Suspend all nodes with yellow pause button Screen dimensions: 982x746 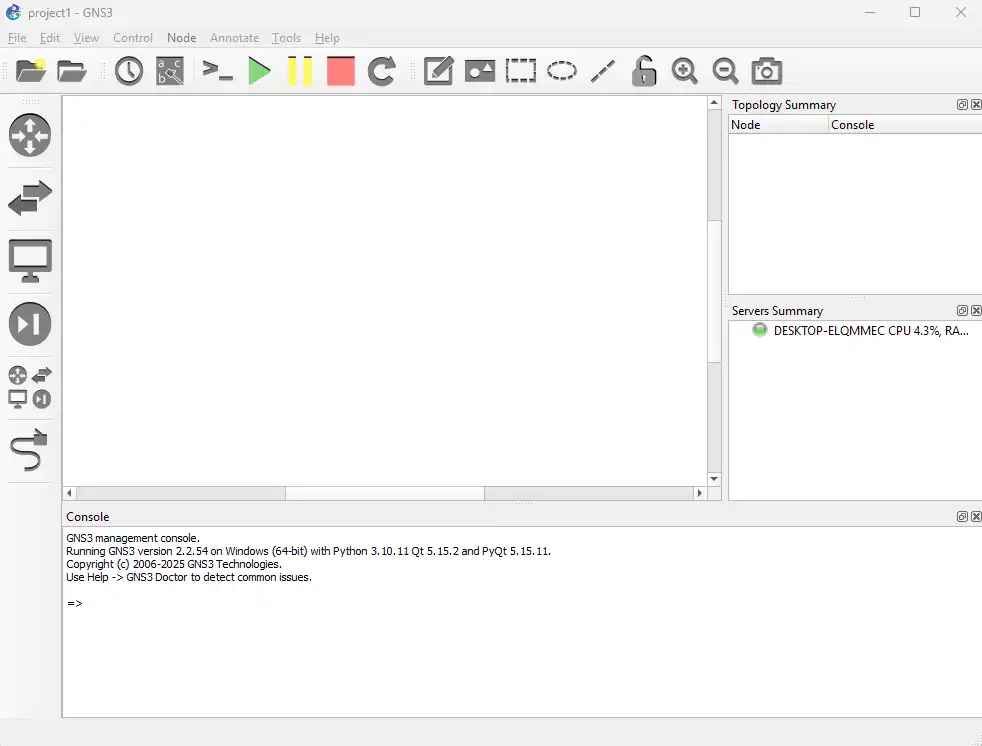[x=300, y=71]
